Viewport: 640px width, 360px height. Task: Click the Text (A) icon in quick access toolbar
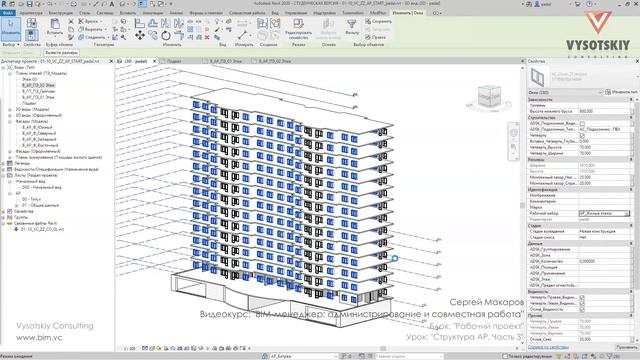pos(111,4)
